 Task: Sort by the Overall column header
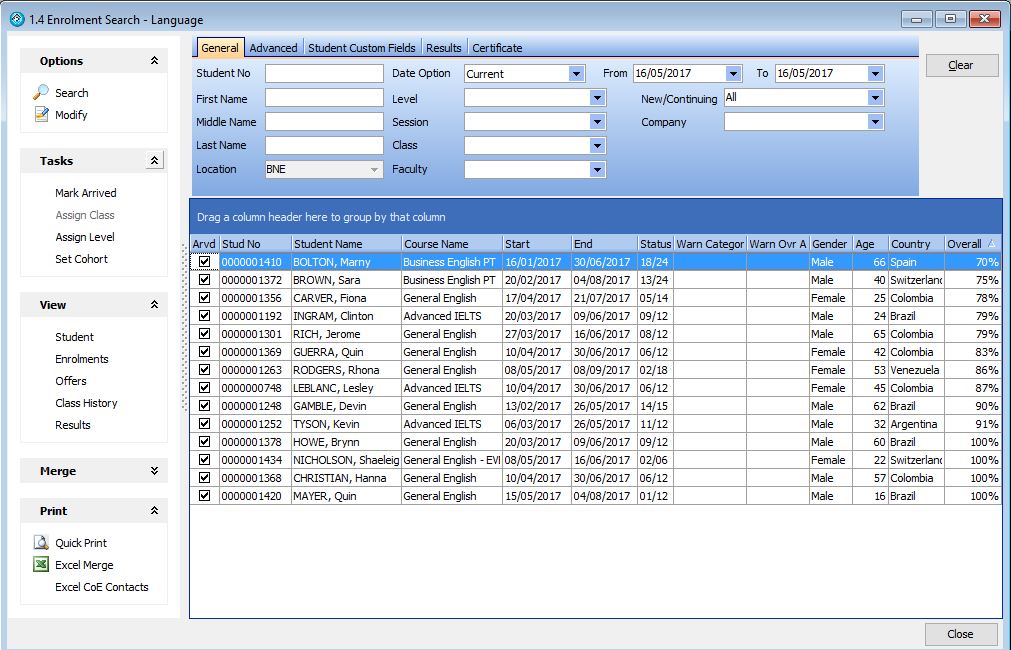965,244
